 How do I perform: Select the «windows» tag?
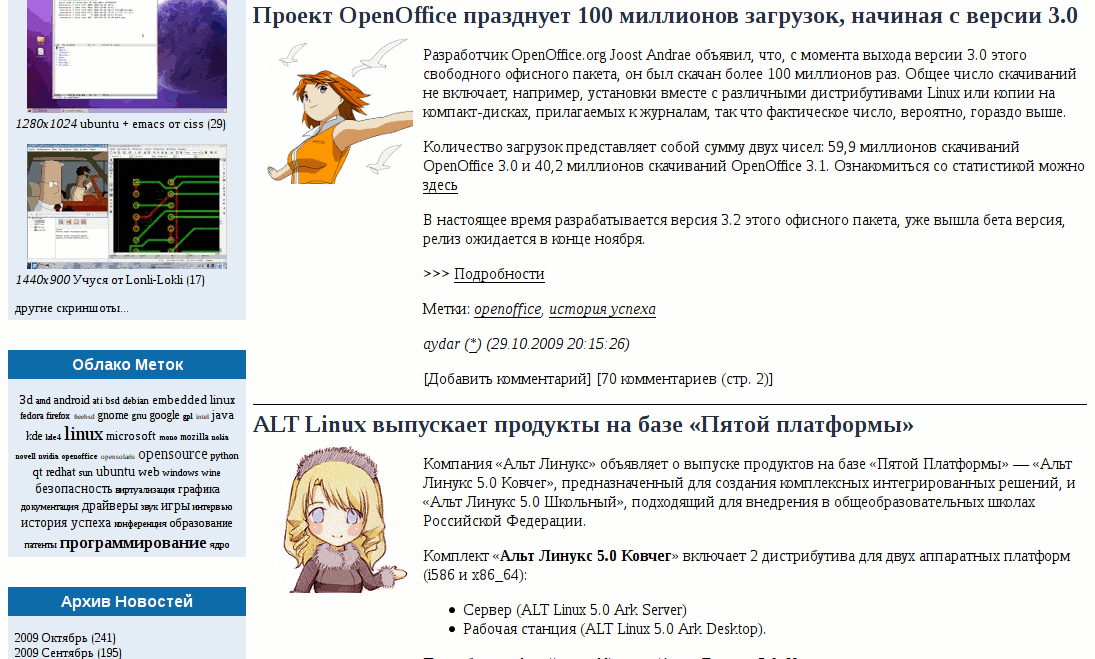click(x=180, y=473)
